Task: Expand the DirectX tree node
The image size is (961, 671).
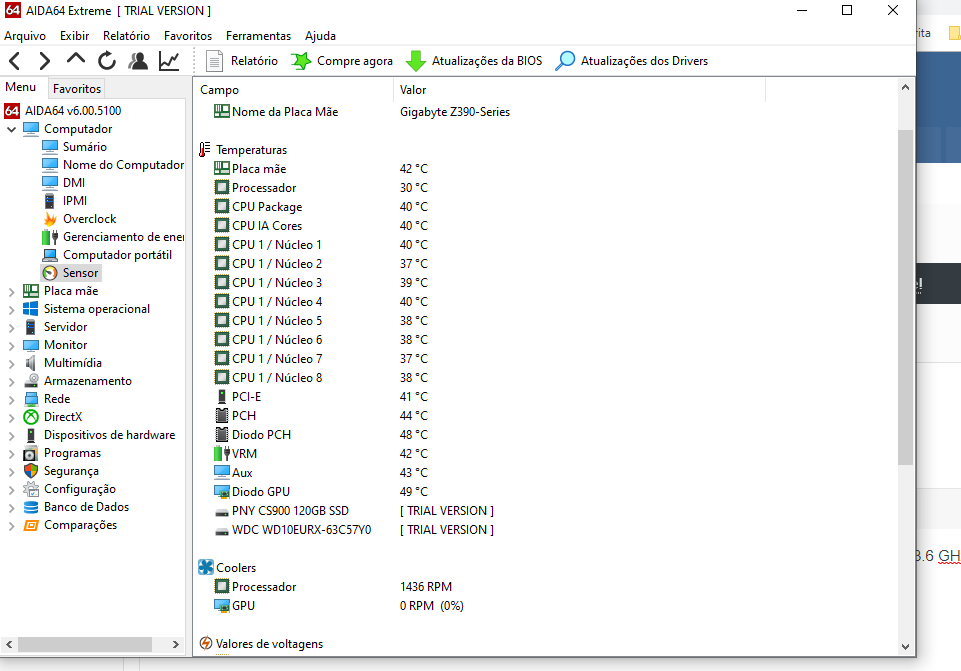Action: pyautogui.click(x=11, y=418)
